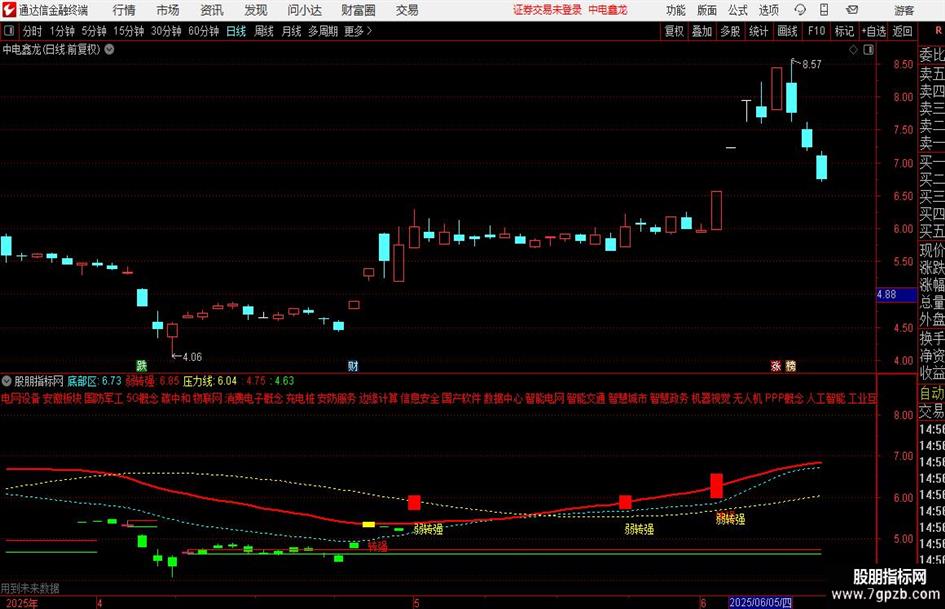Open the 市场 menu
The width and height of the screenshot is (945, 609).
[x=168, y=10]
